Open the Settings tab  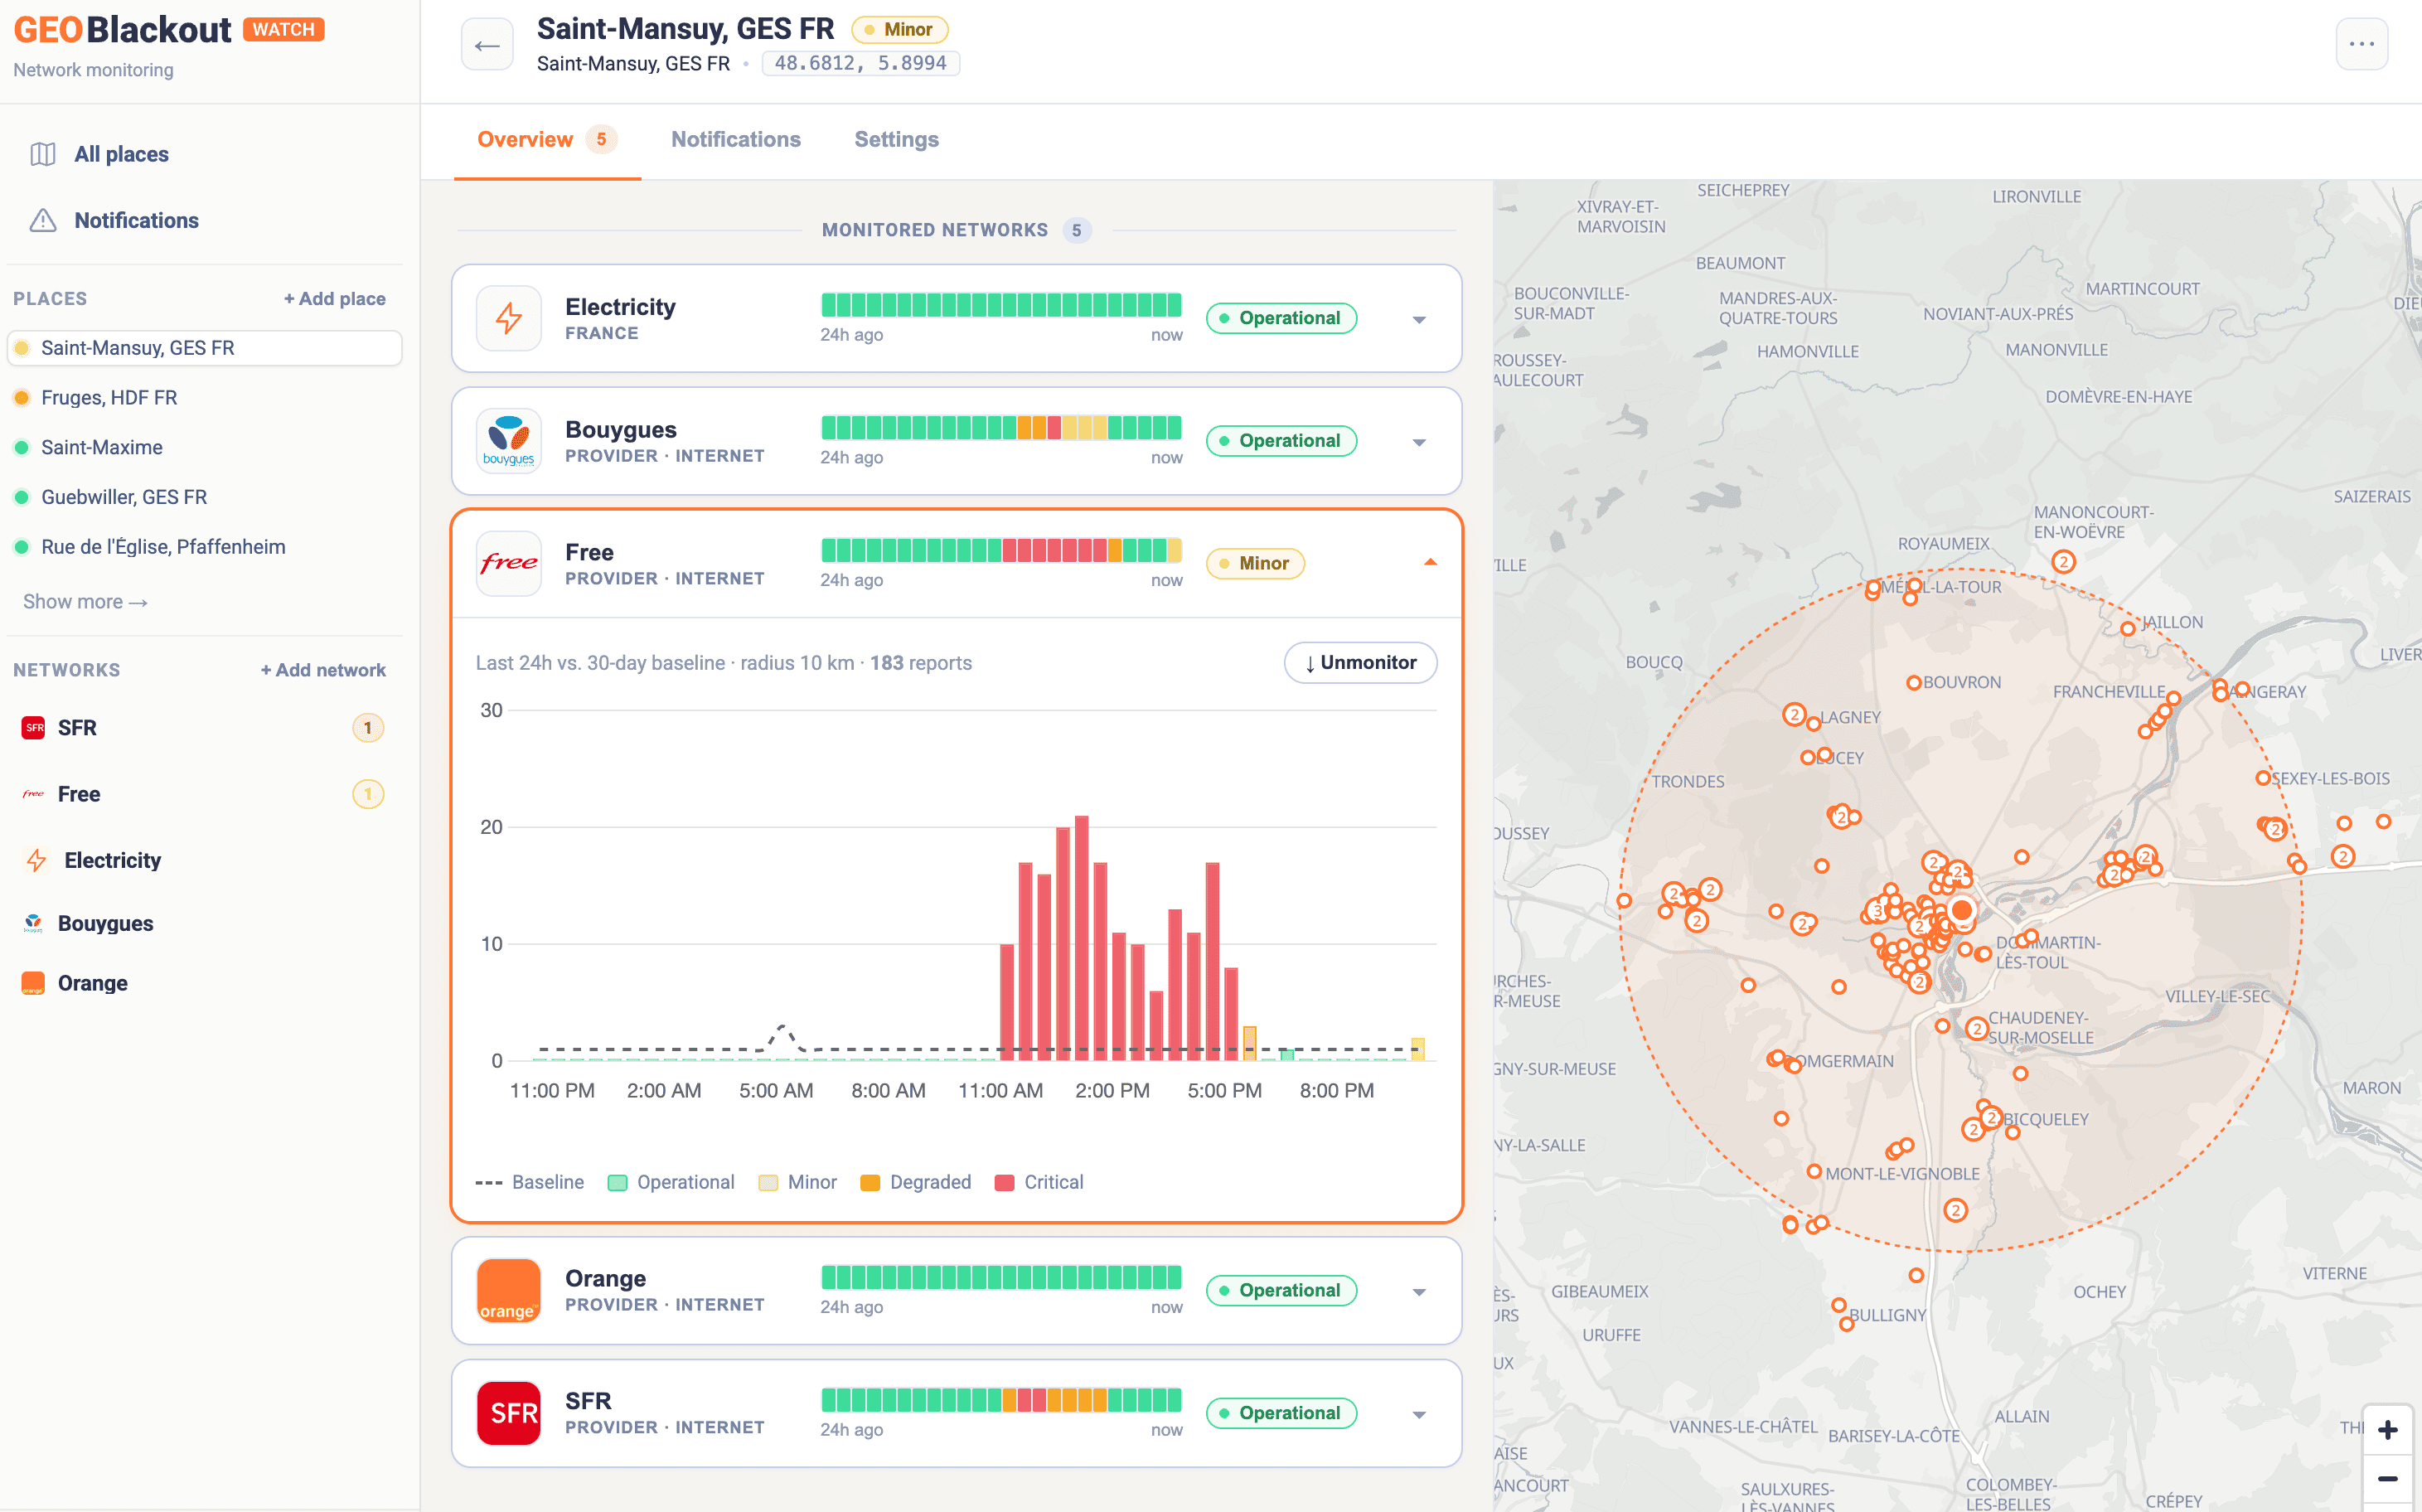pos(896,139)
